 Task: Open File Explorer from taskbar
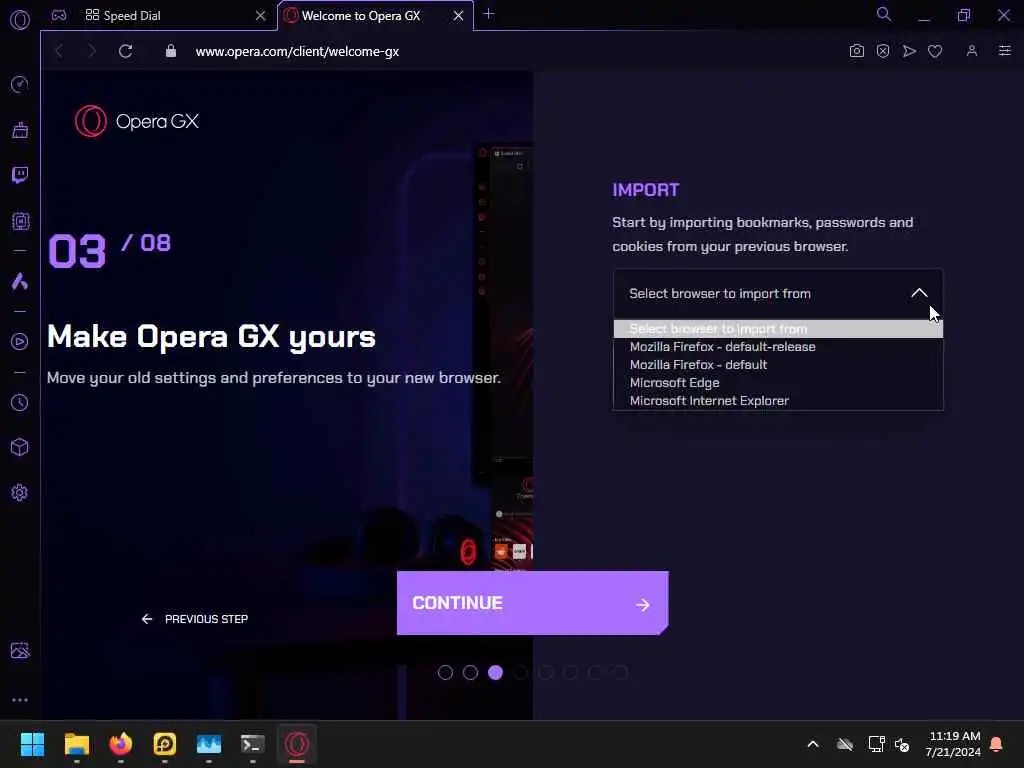click(x=76, y=744)
